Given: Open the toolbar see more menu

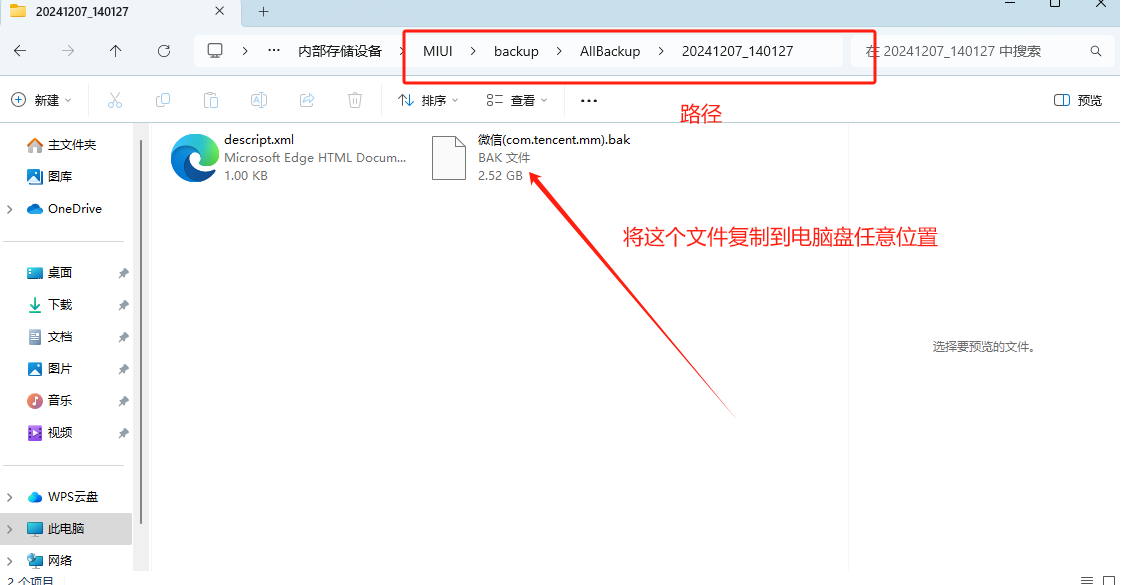Looking at the screenshot, I should (588, 101).
